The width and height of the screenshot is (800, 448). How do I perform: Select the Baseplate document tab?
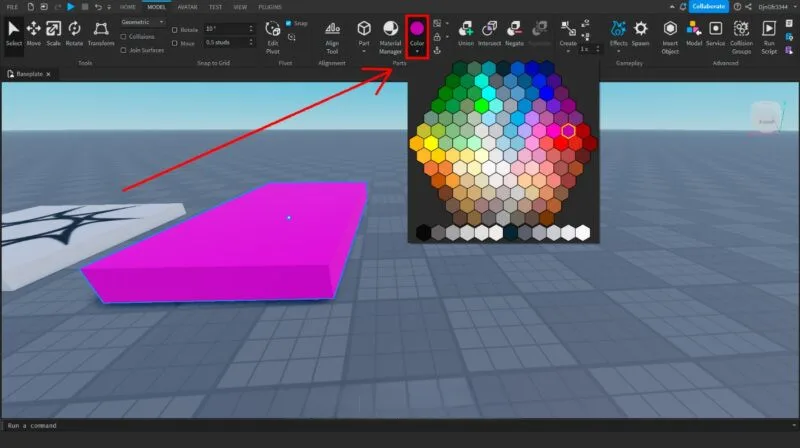29,74
